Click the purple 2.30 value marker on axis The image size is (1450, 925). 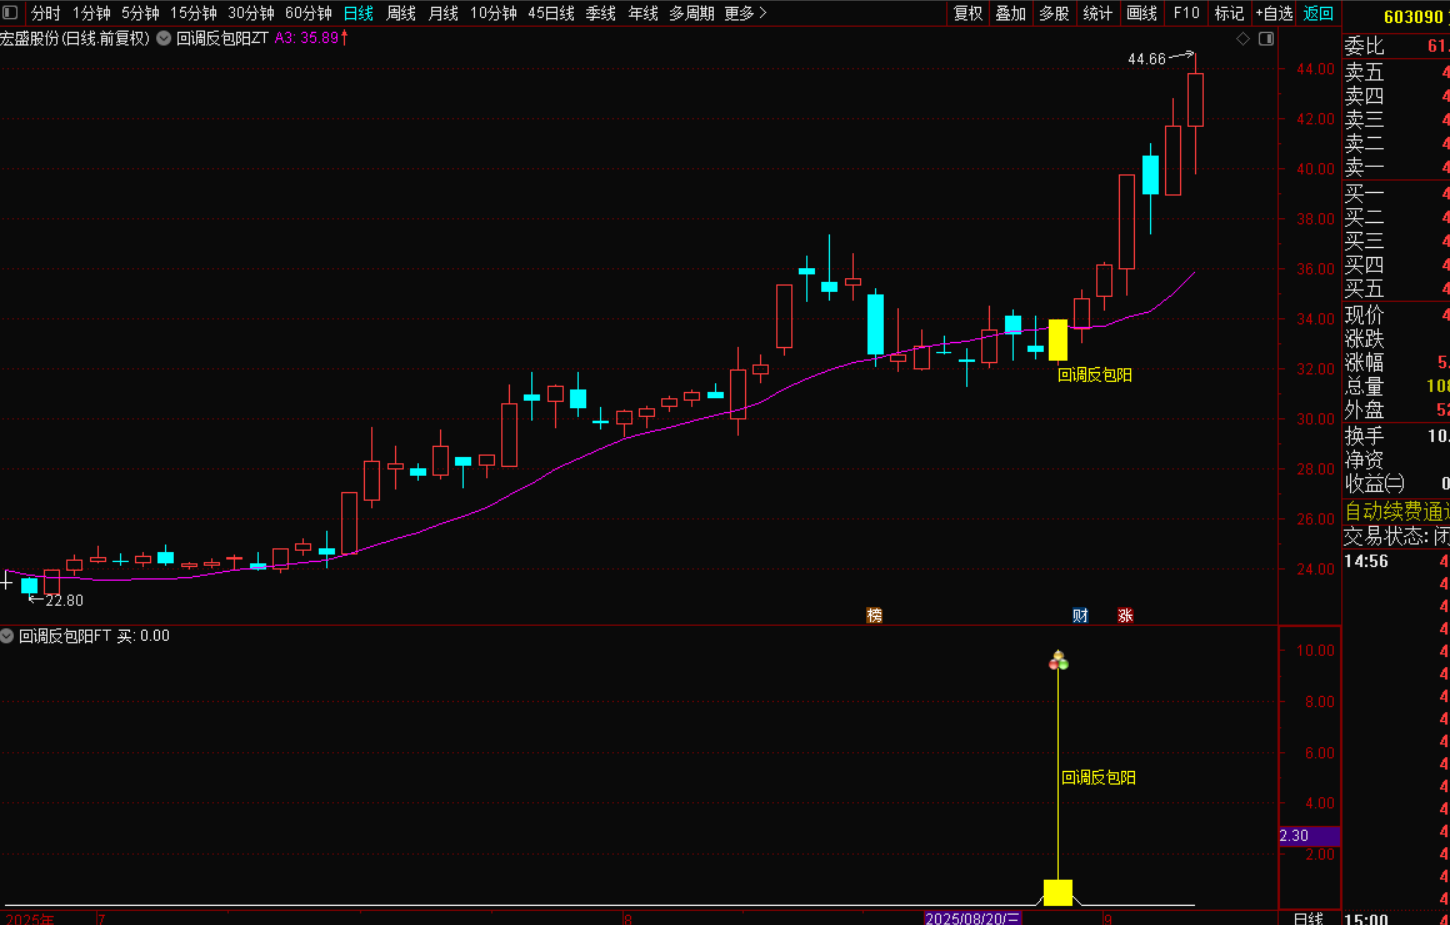tap(1308, 836)
